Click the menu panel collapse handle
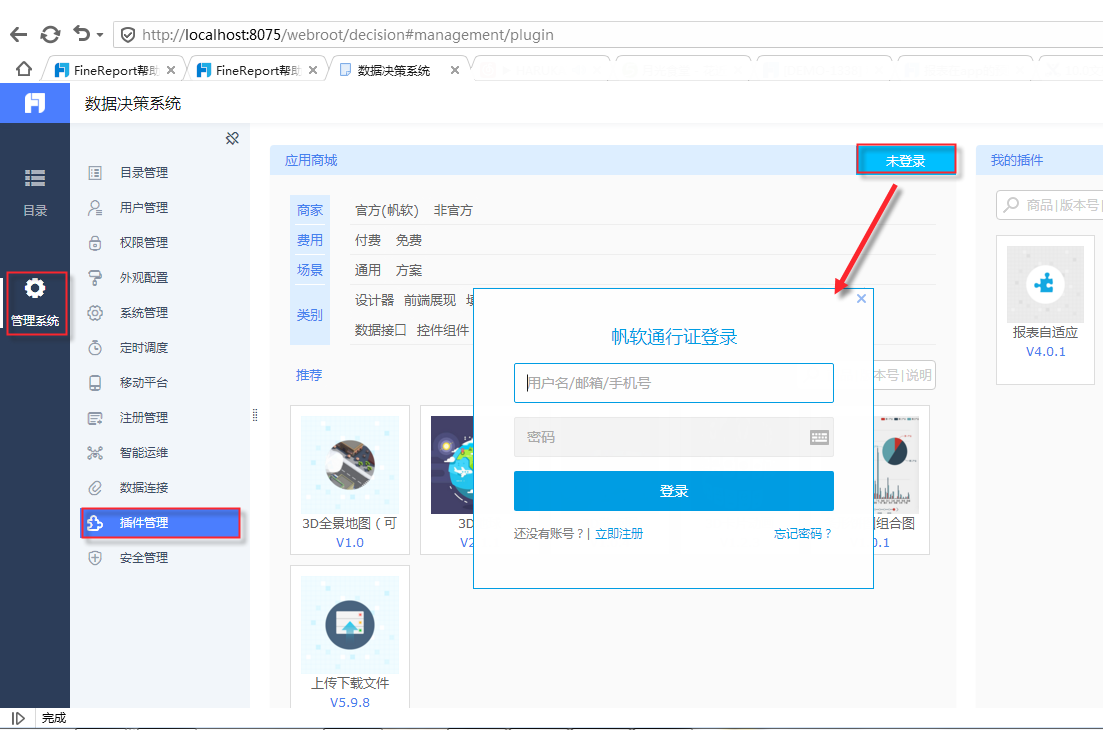 [x=255, y=416]
